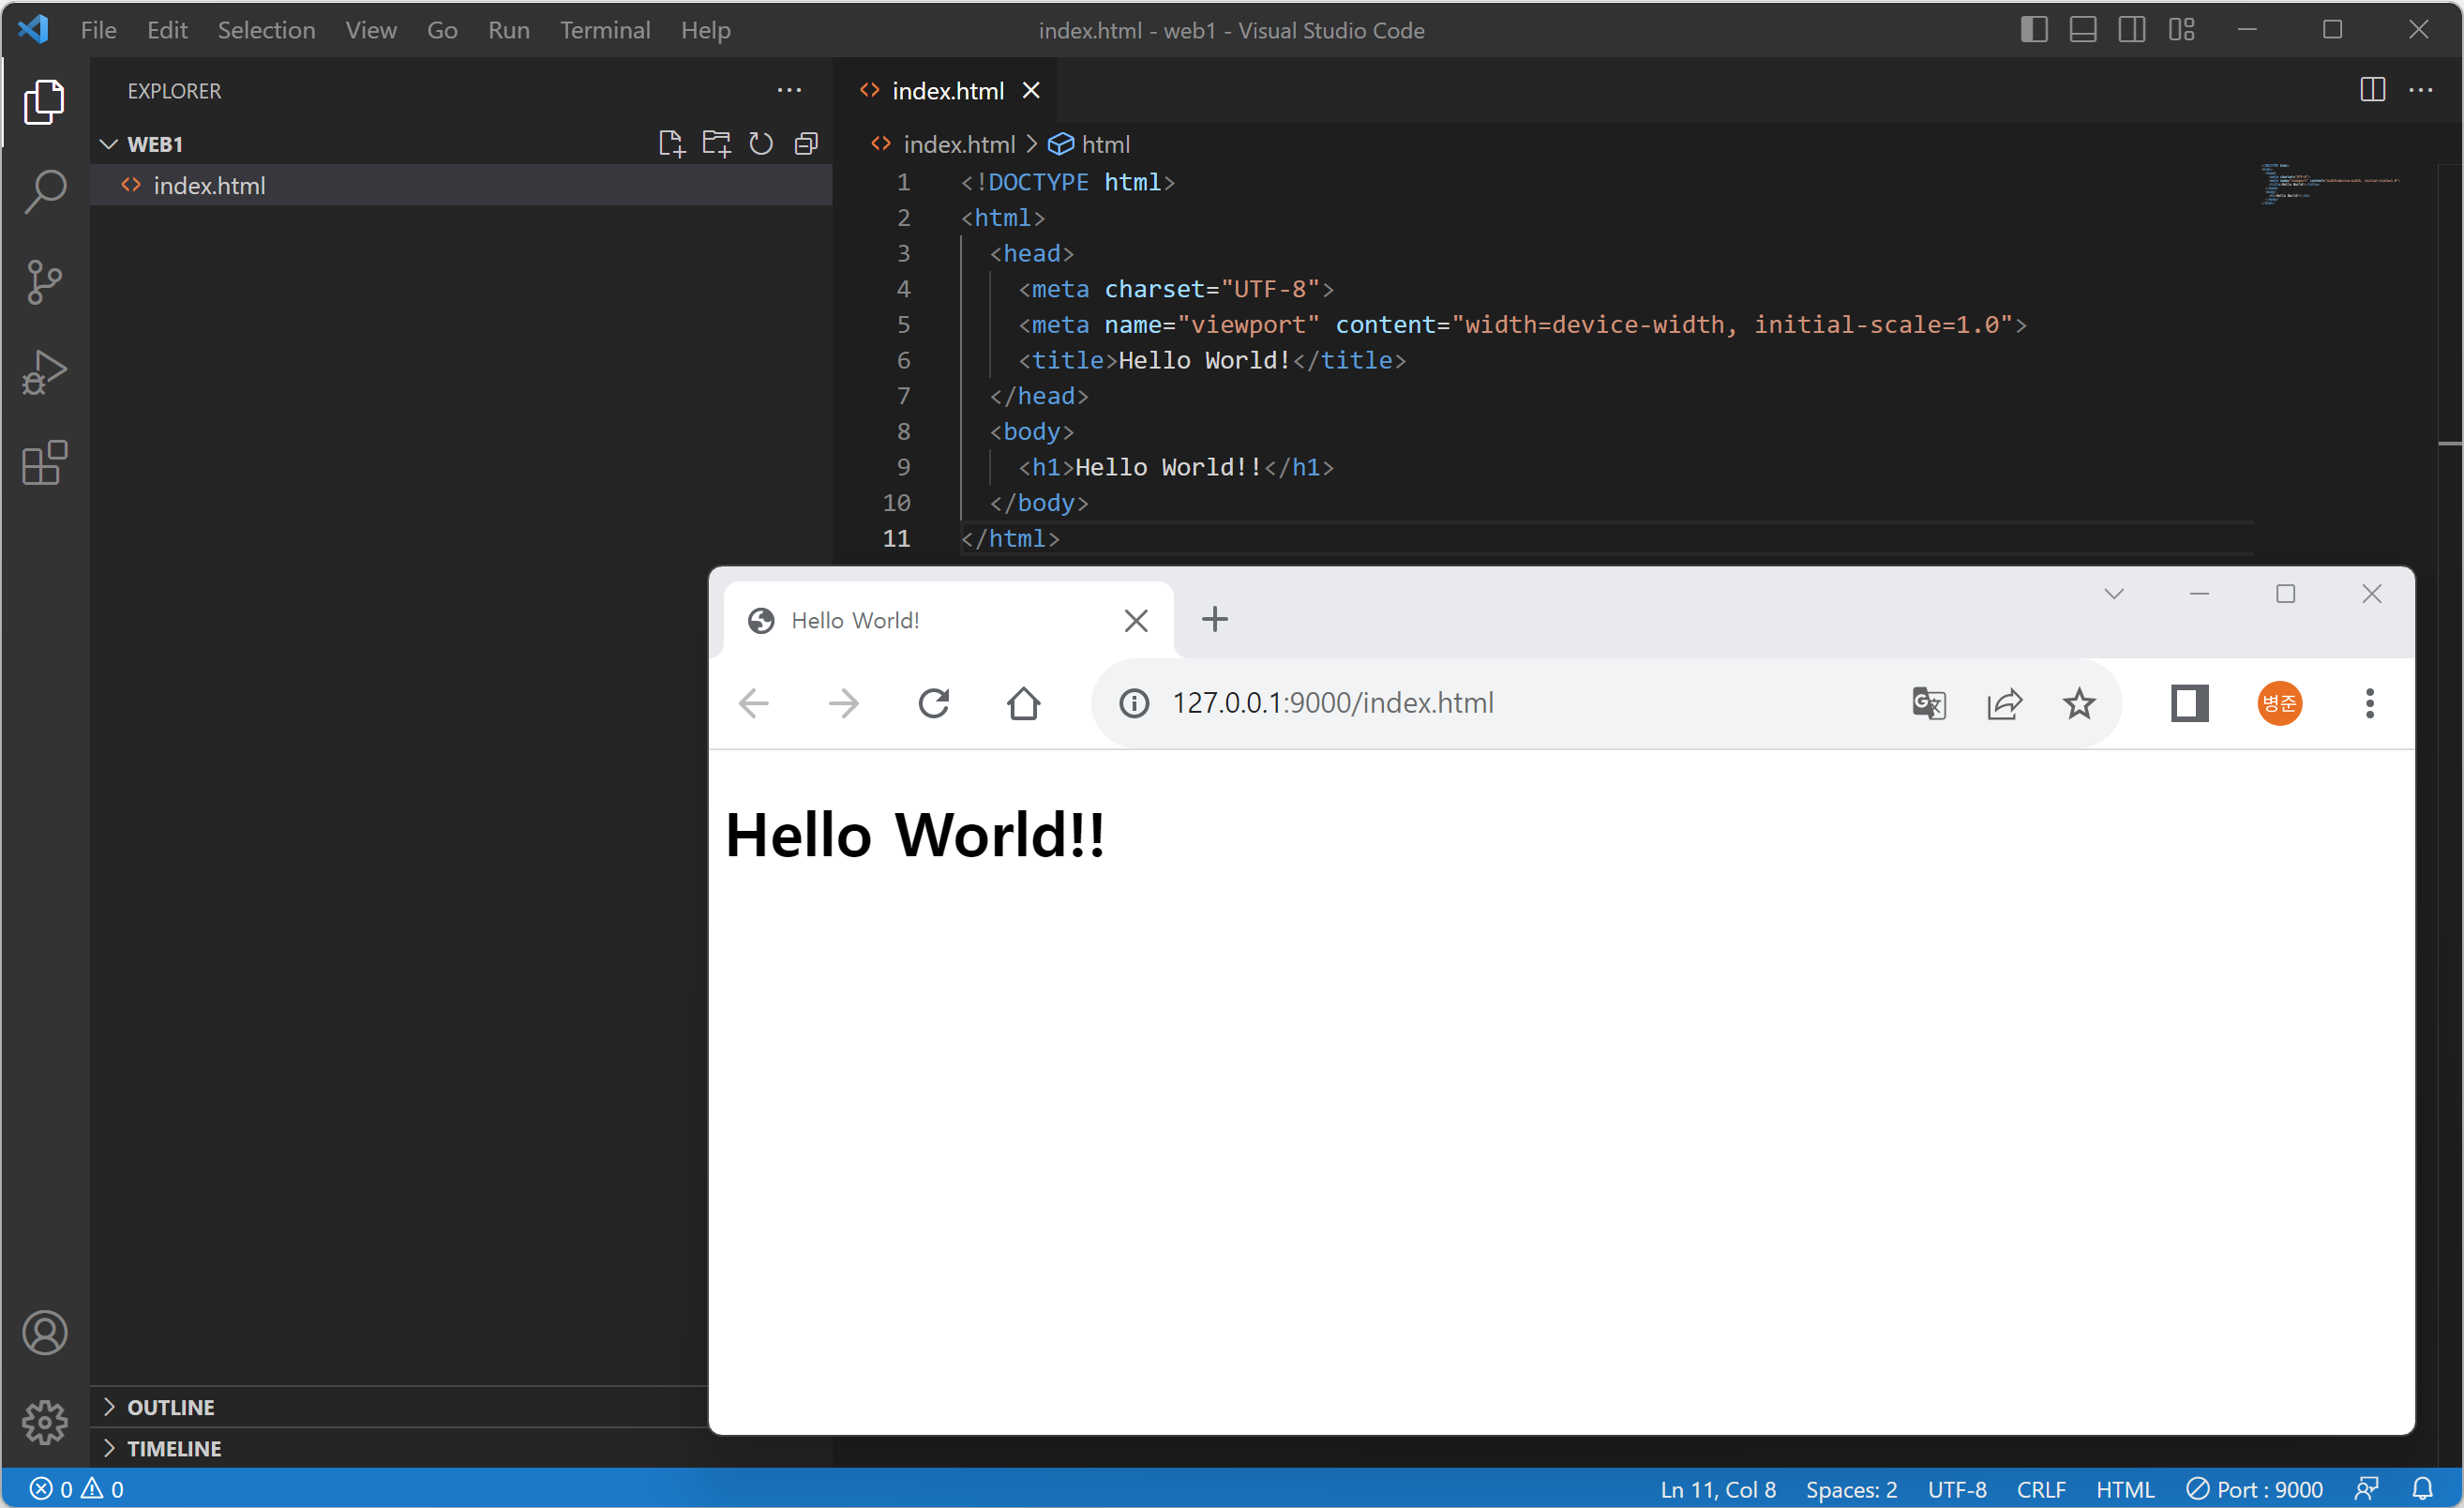The image size is (2464, 1508).
Task: Open the Extensions view
Action: point(44,463)
